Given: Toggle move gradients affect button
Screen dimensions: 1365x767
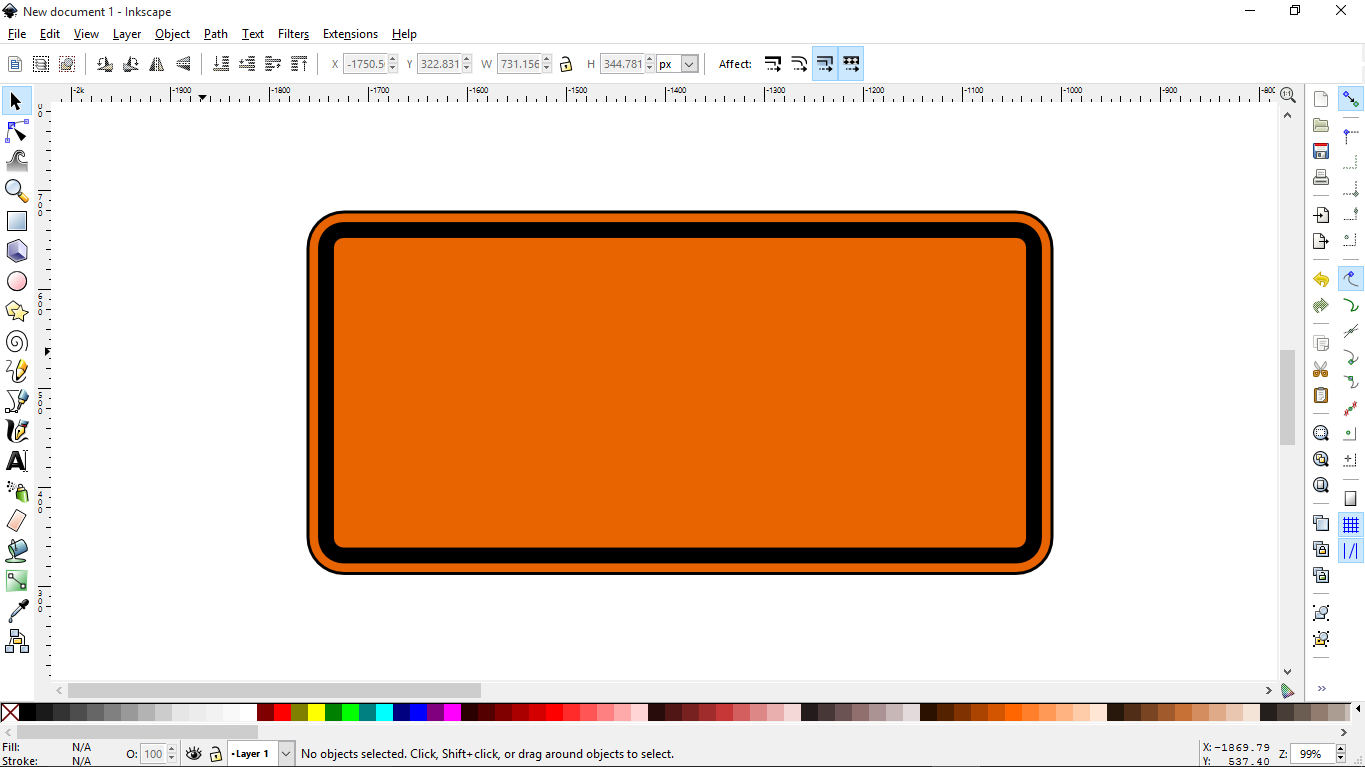Looking at the screenshot, I should tap(825, 64).
